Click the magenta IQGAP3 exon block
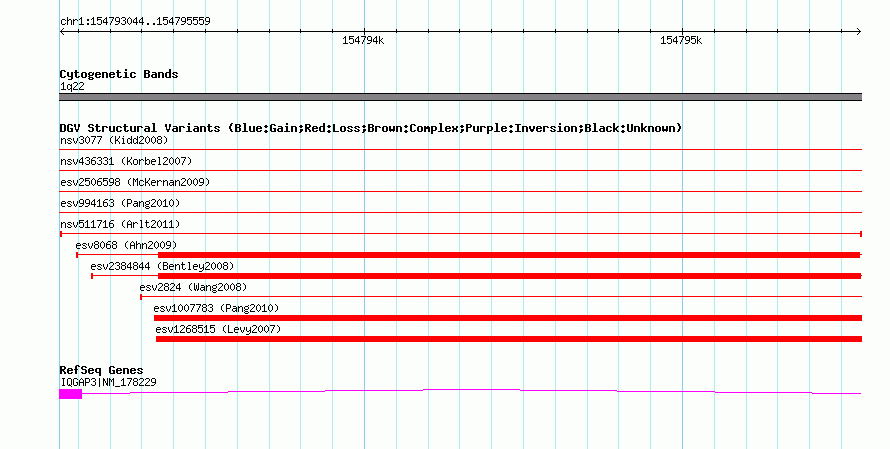 (70, 394)
